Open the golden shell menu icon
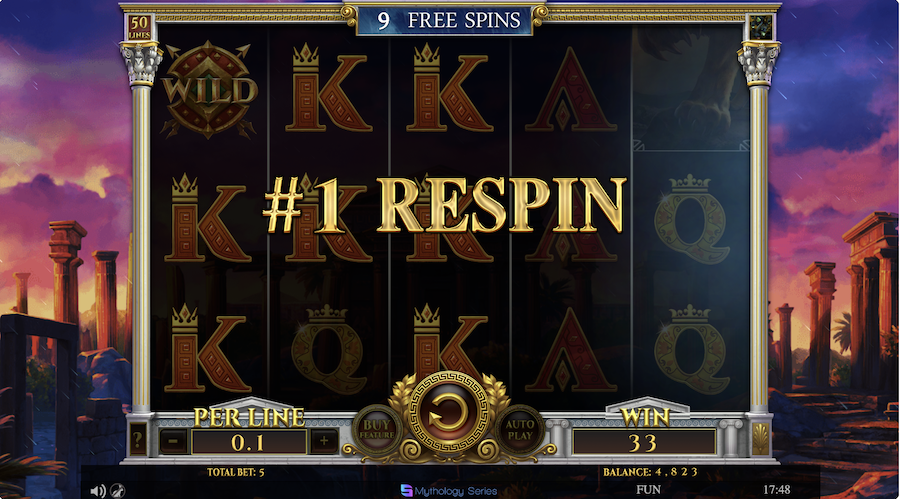Screen dimensions: 900x499 761,440
